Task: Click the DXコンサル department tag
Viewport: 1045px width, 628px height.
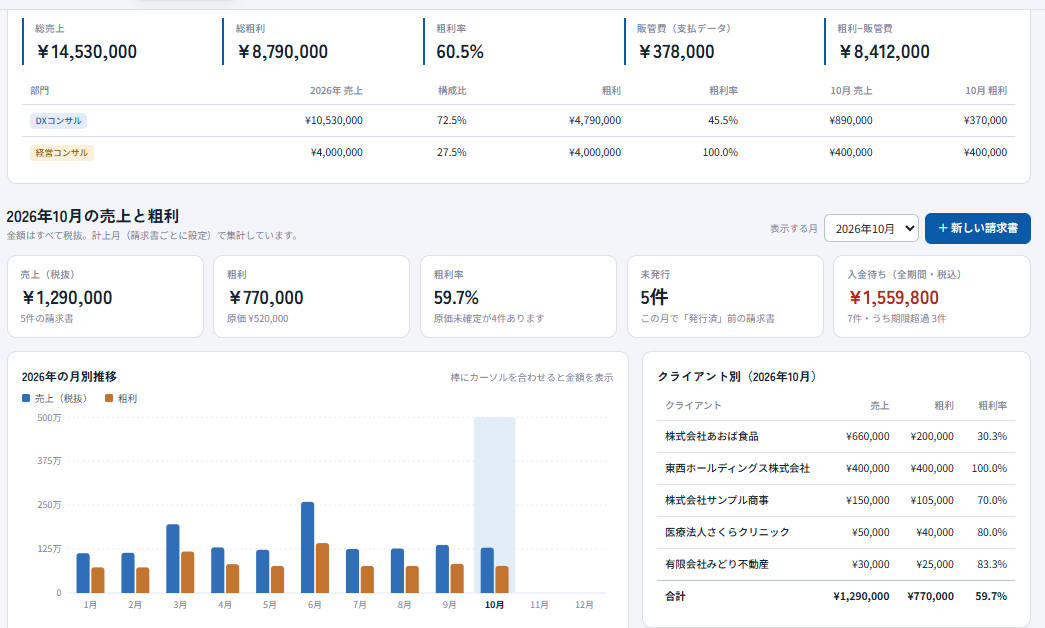Action: click(x=59, y=121)
